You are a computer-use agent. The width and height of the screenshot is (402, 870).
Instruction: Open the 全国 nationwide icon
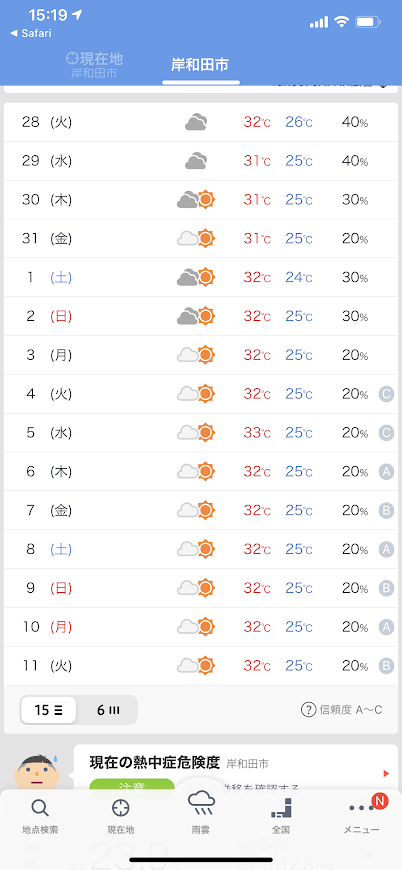[281, 808]
